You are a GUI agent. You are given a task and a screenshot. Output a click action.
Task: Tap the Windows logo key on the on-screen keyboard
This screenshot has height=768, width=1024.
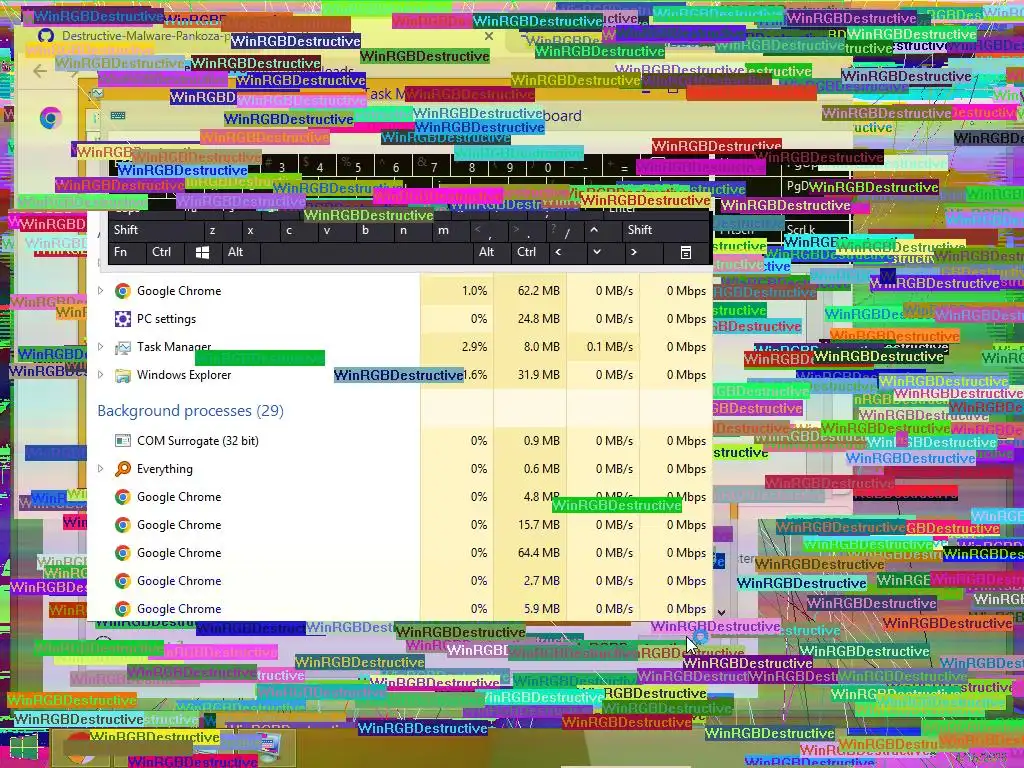coord(202,253)
